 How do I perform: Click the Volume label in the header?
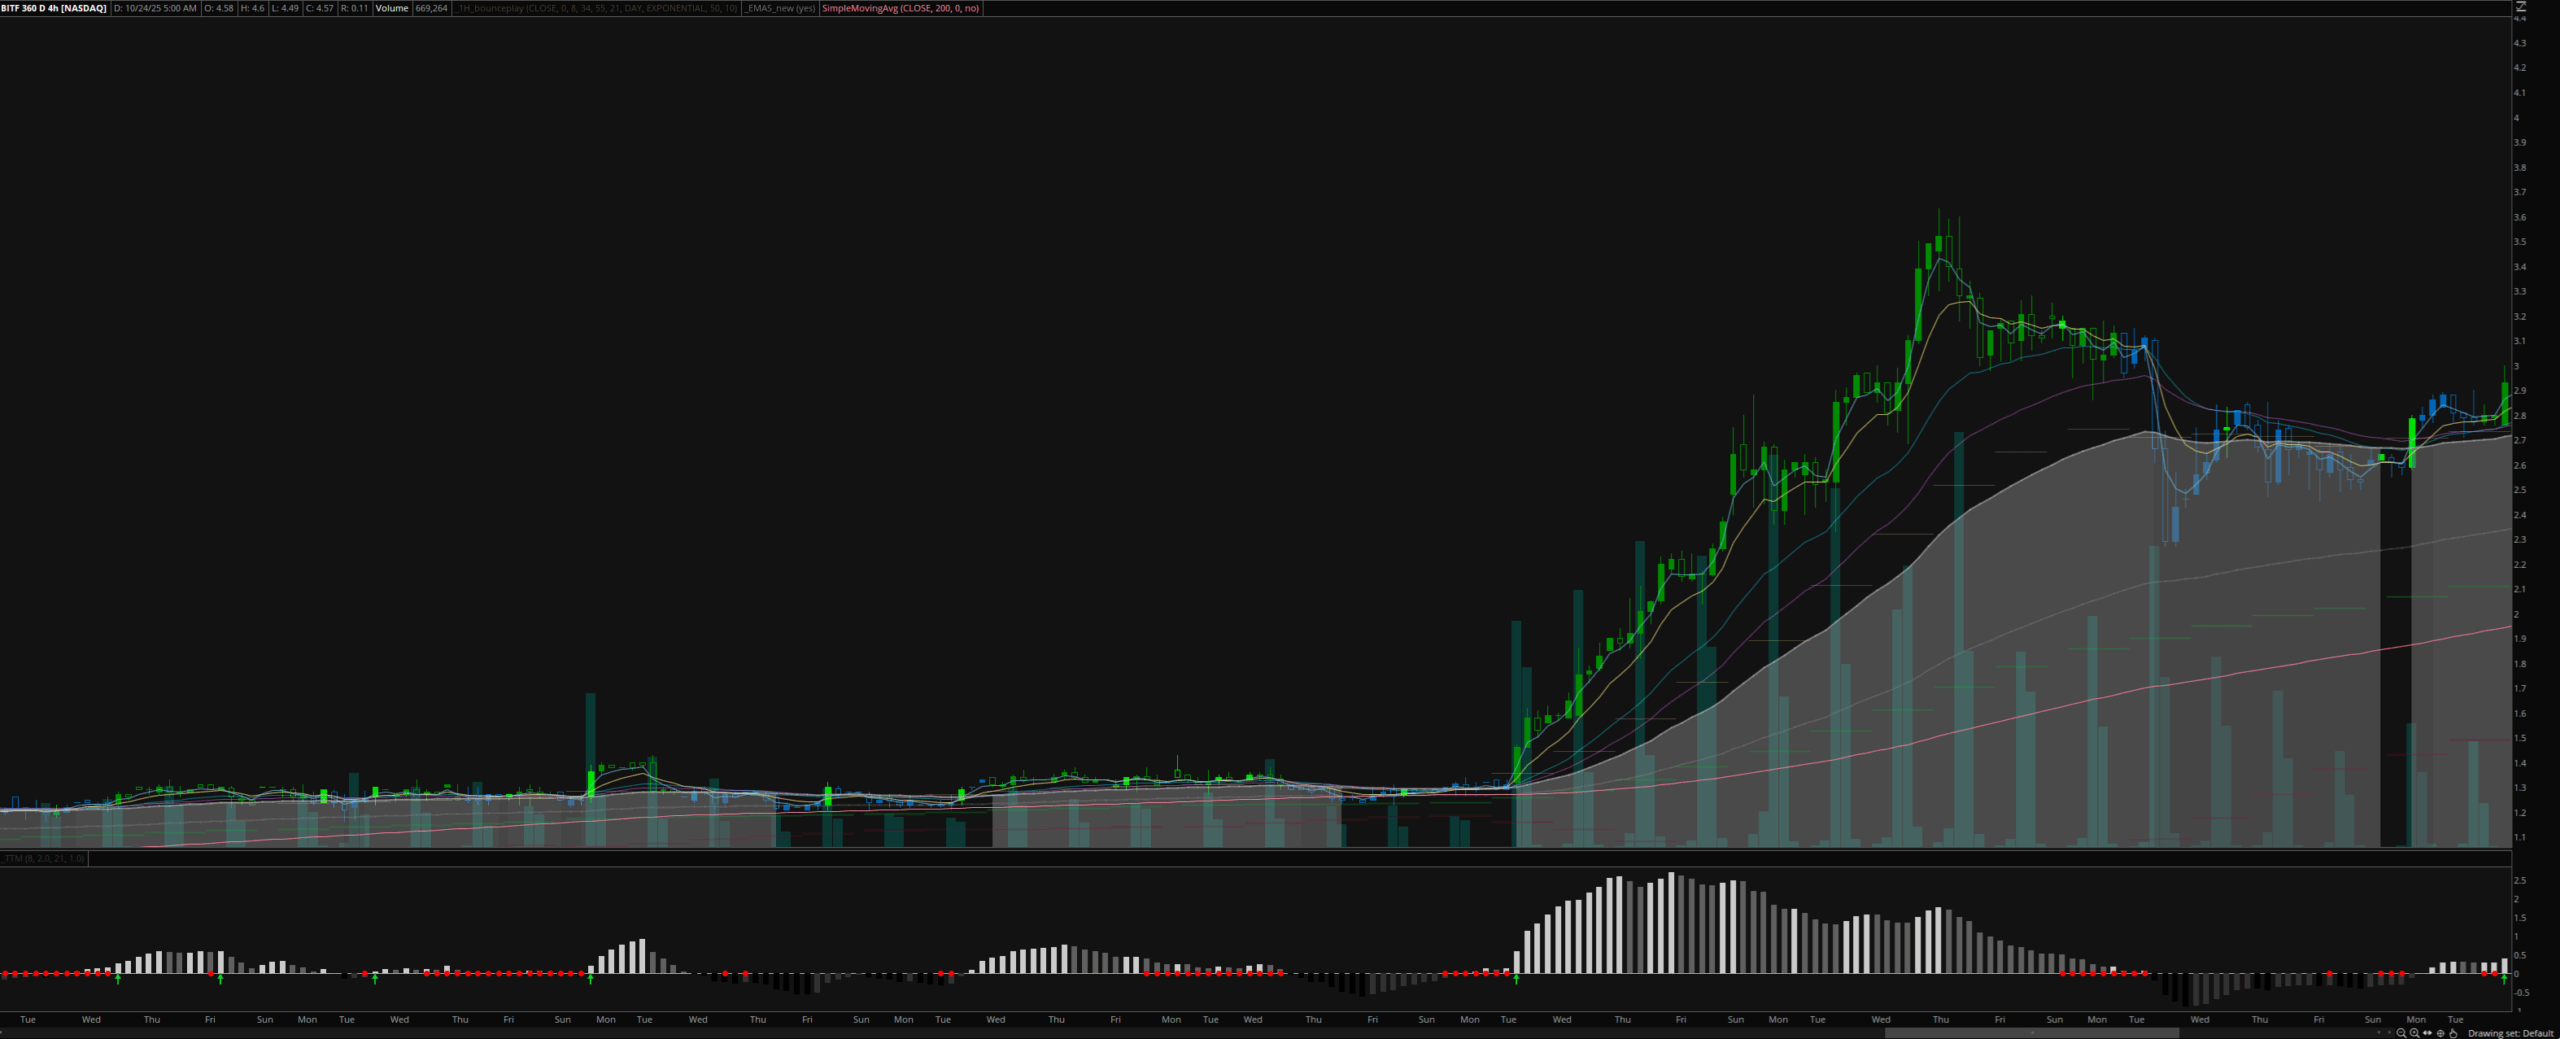(392, 8)
